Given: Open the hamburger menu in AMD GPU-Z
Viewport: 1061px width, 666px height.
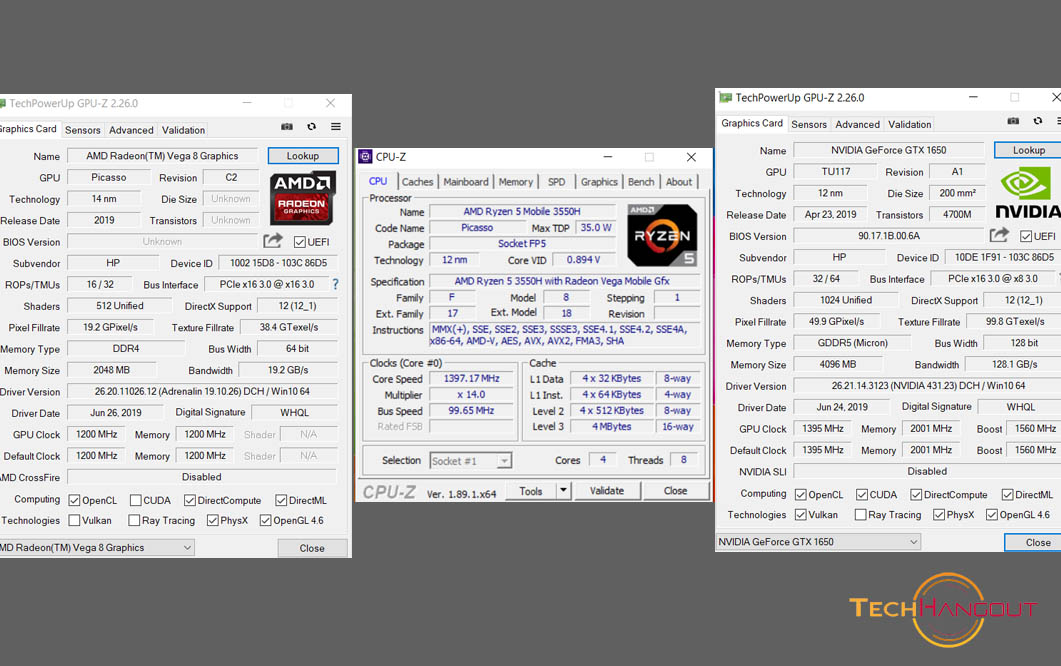Looking at the screenshot, I should coord(336,127).
